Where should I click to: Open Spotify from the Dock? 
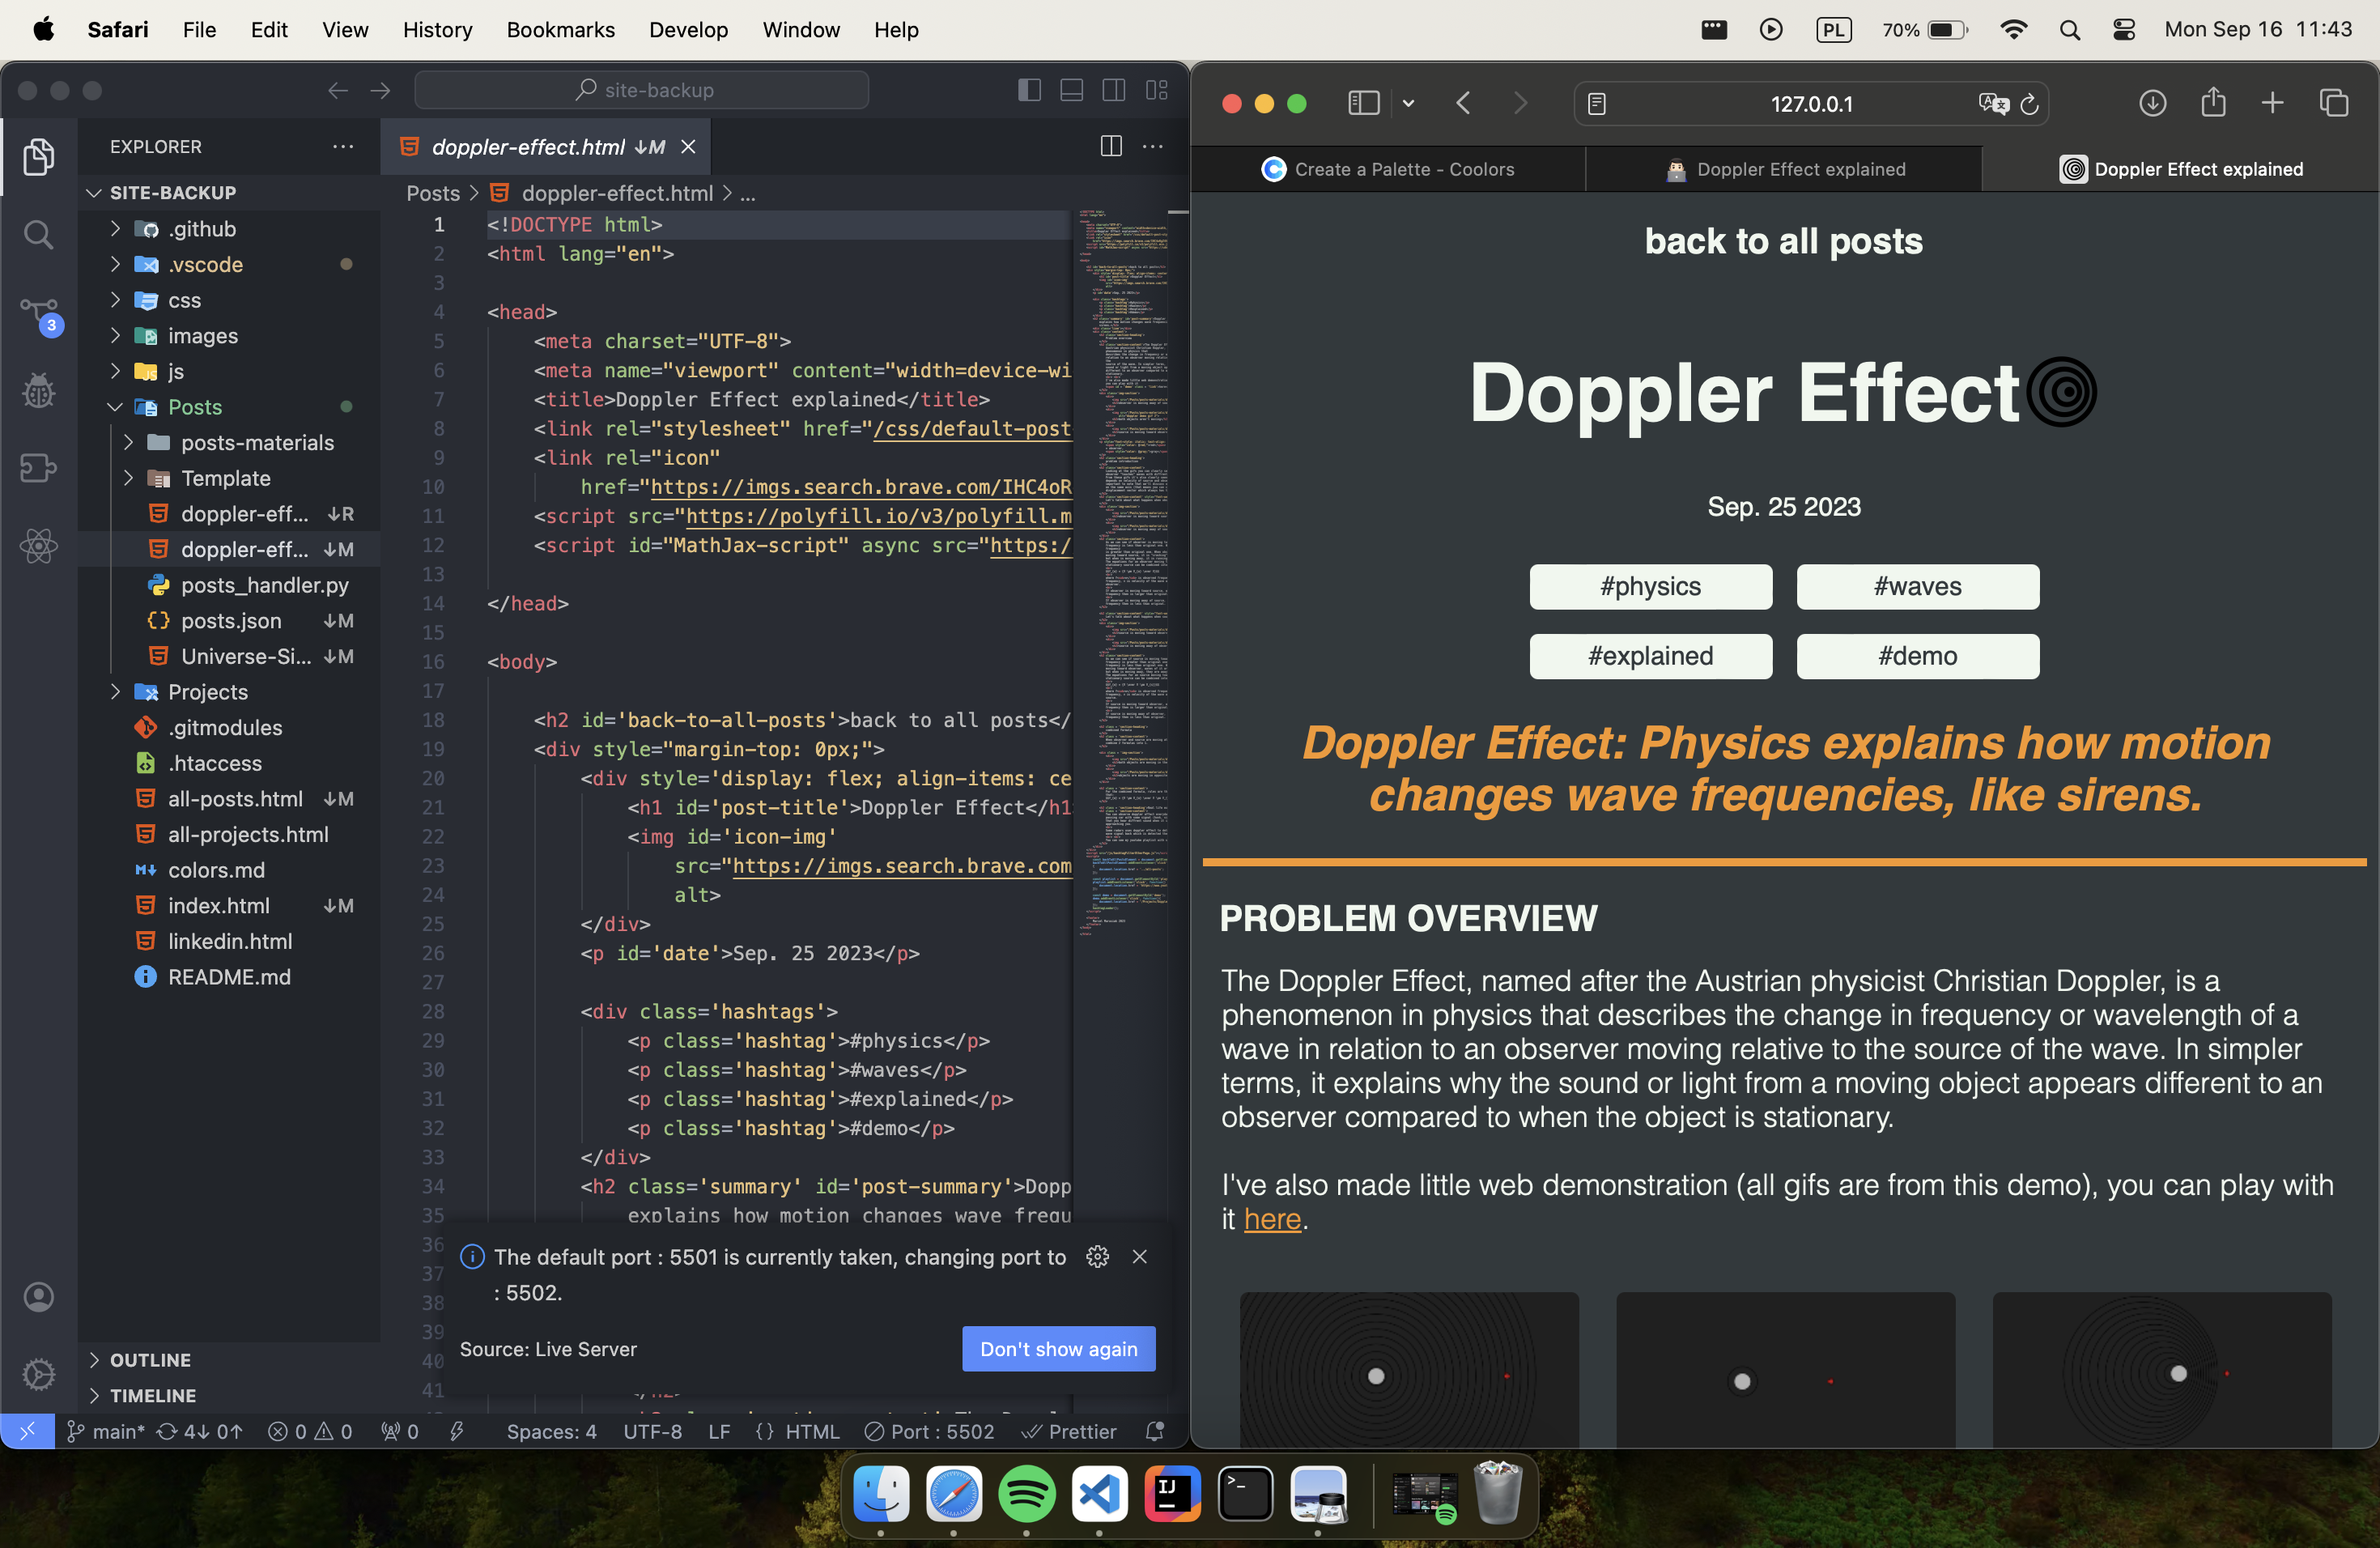pos(1026,1494)
